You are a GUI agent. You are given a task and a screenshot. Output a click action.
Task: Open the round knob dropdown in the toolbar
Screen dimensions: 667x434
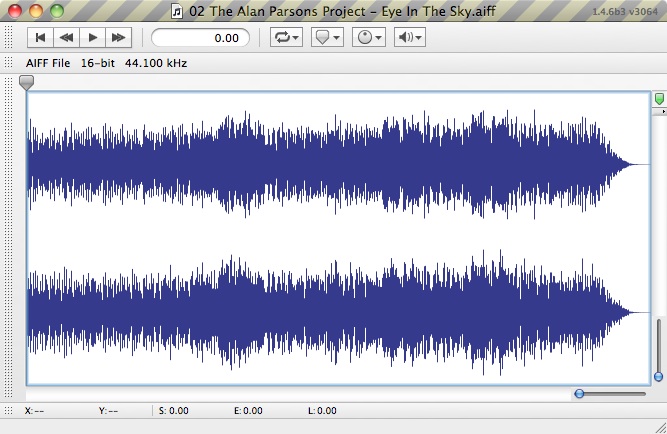368,37
